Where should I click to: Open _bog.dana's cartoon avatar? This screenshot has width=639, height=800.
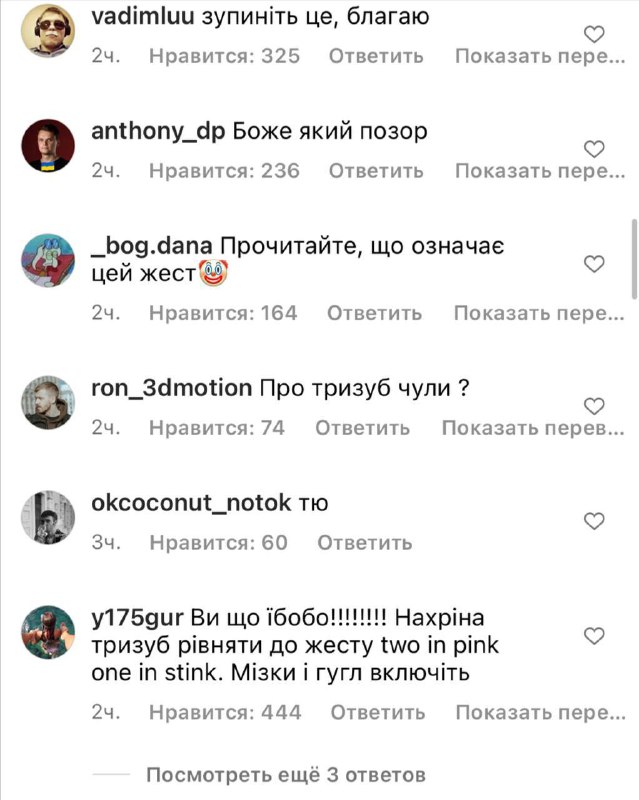coord(48,260)
